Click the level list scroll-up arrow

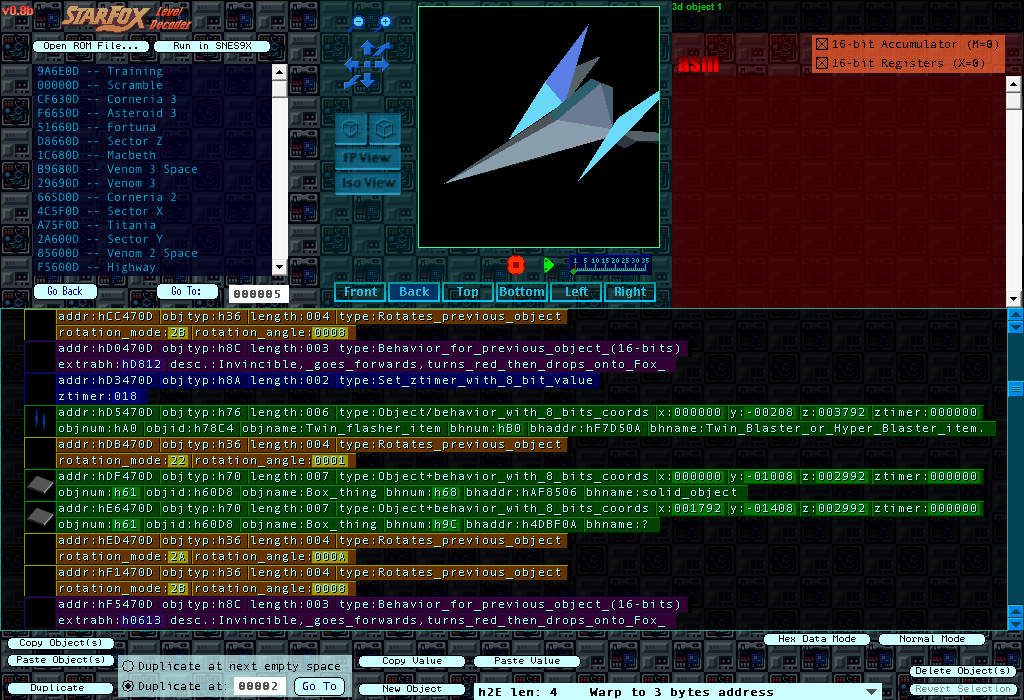click(280, 72)
